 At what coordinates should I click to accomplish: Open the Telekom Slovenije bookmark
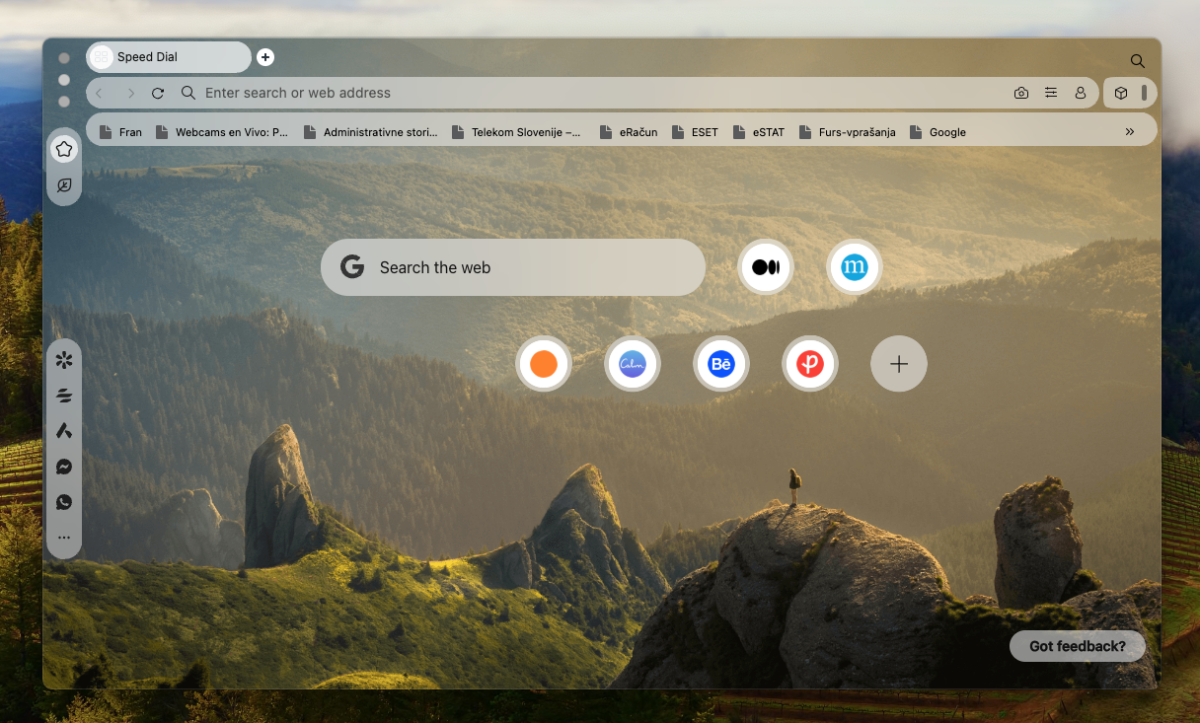[x=516, y=132]
